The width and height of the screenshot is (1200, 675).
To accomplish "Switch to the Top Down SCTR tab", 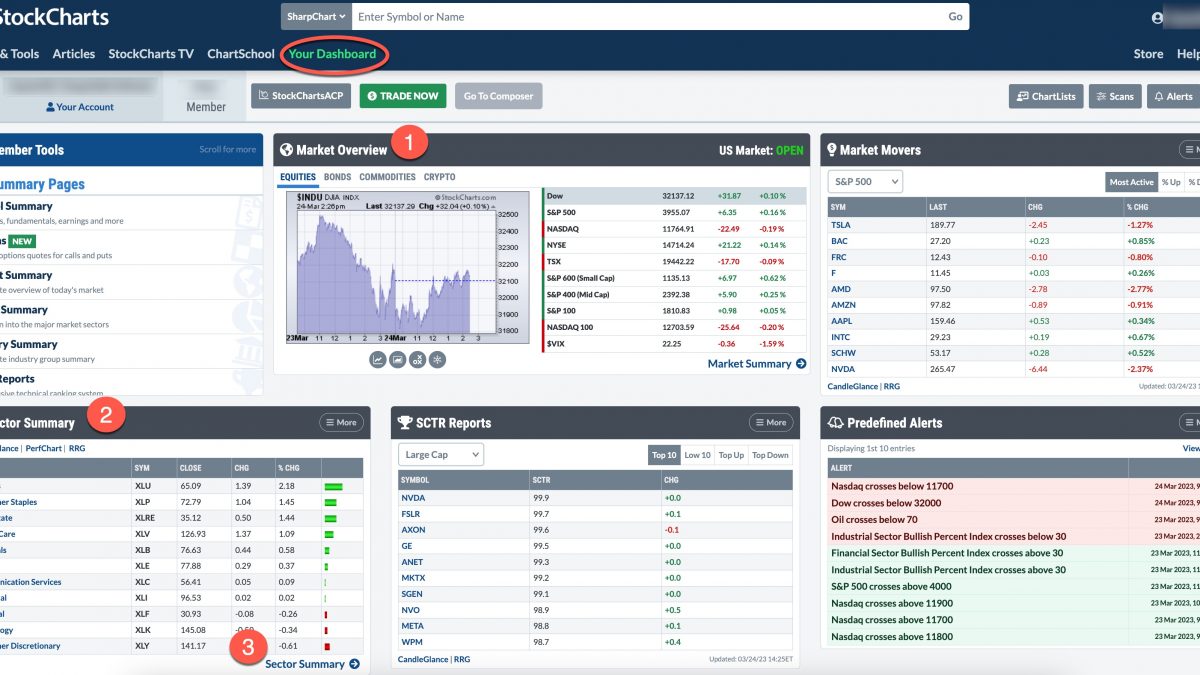I will coord(770,455).
